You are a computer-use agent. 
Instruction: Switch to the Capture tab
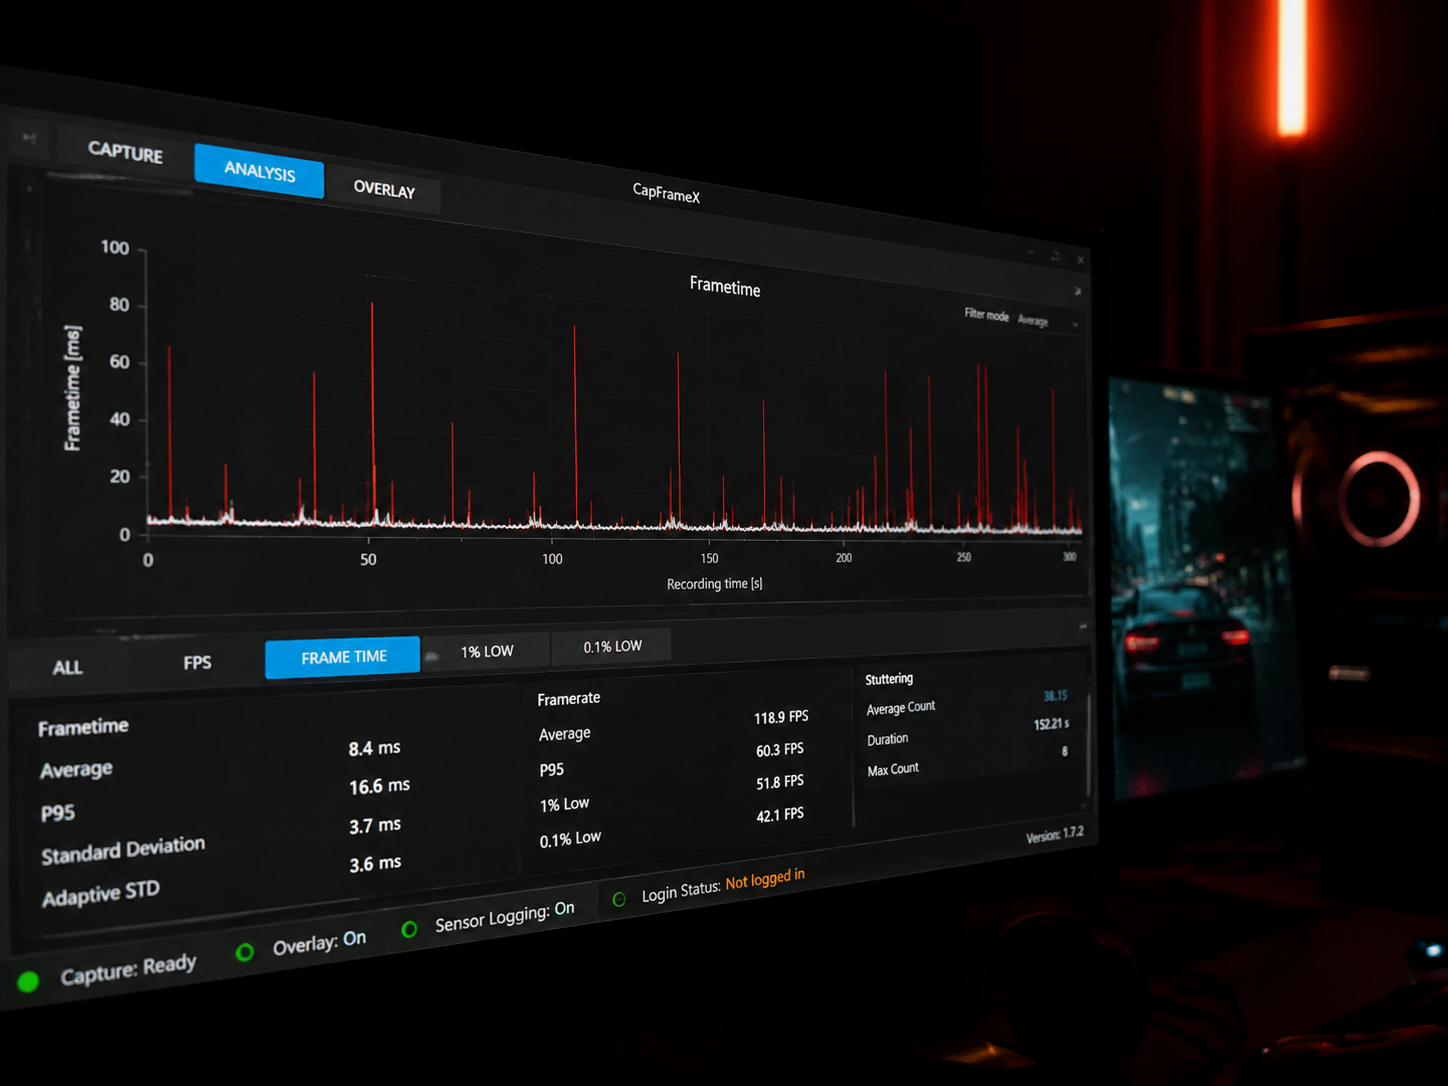(x=125, y=151)
